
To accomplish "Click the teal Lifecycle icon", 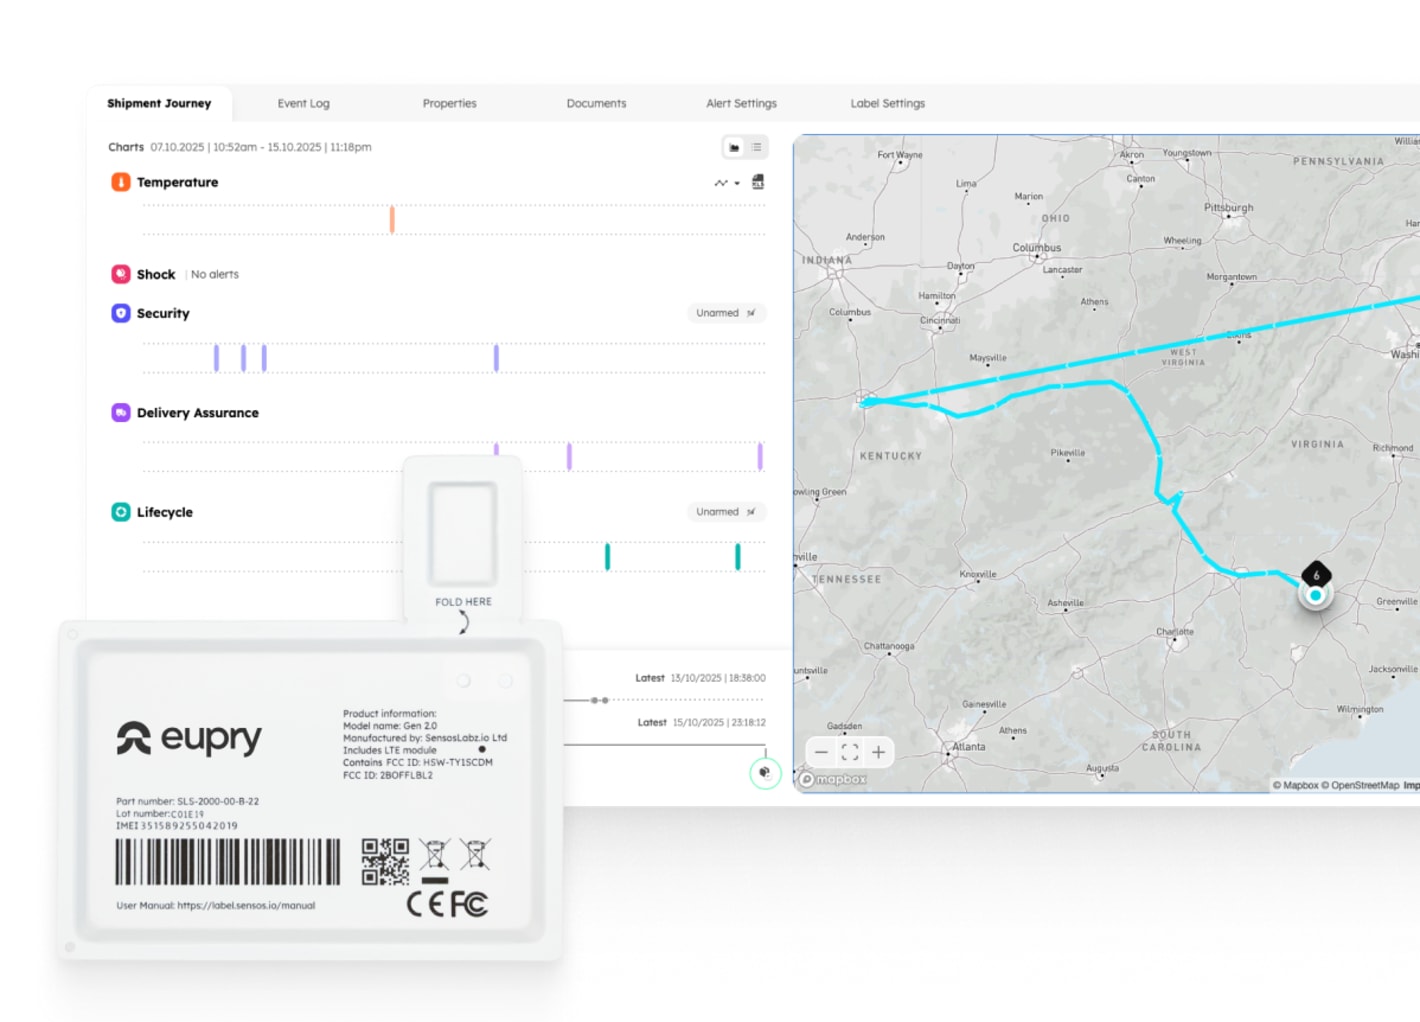I will pos(120,512).
